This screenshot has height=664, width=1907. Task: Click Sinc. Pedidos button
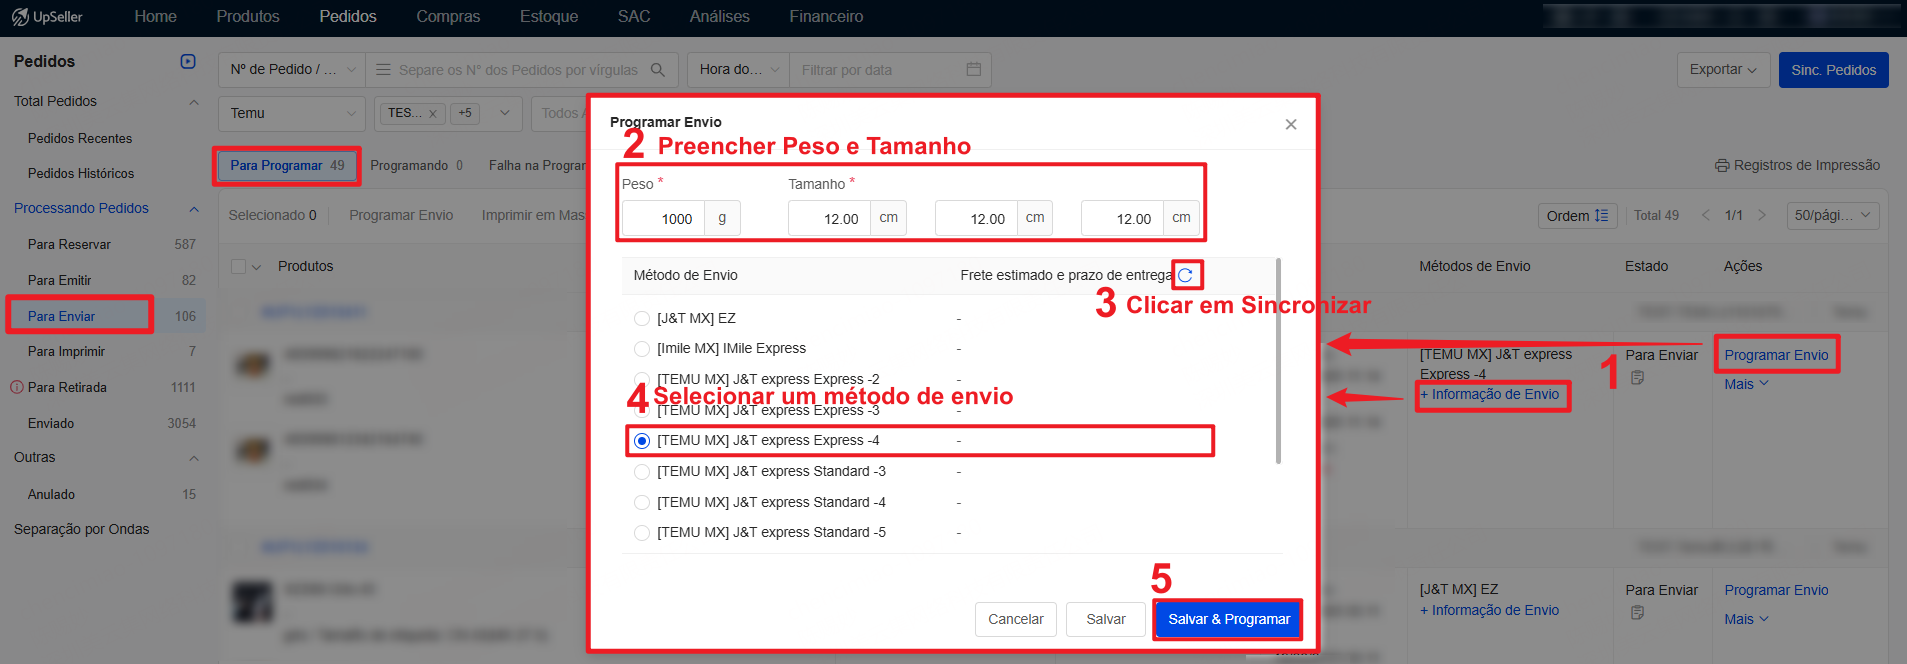[x=1834, y=70]
